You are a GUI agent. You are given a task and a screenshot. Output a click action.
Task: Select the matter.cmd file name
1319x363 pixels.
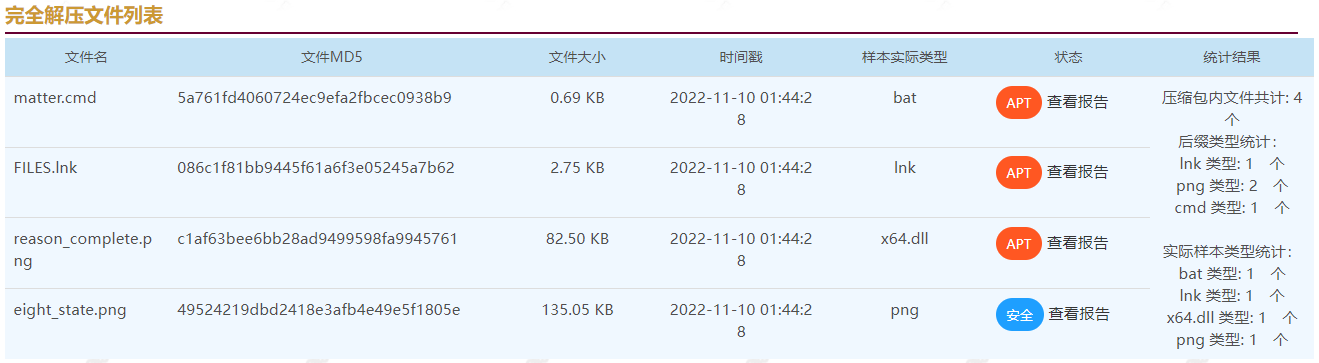(x=55, y=98)
